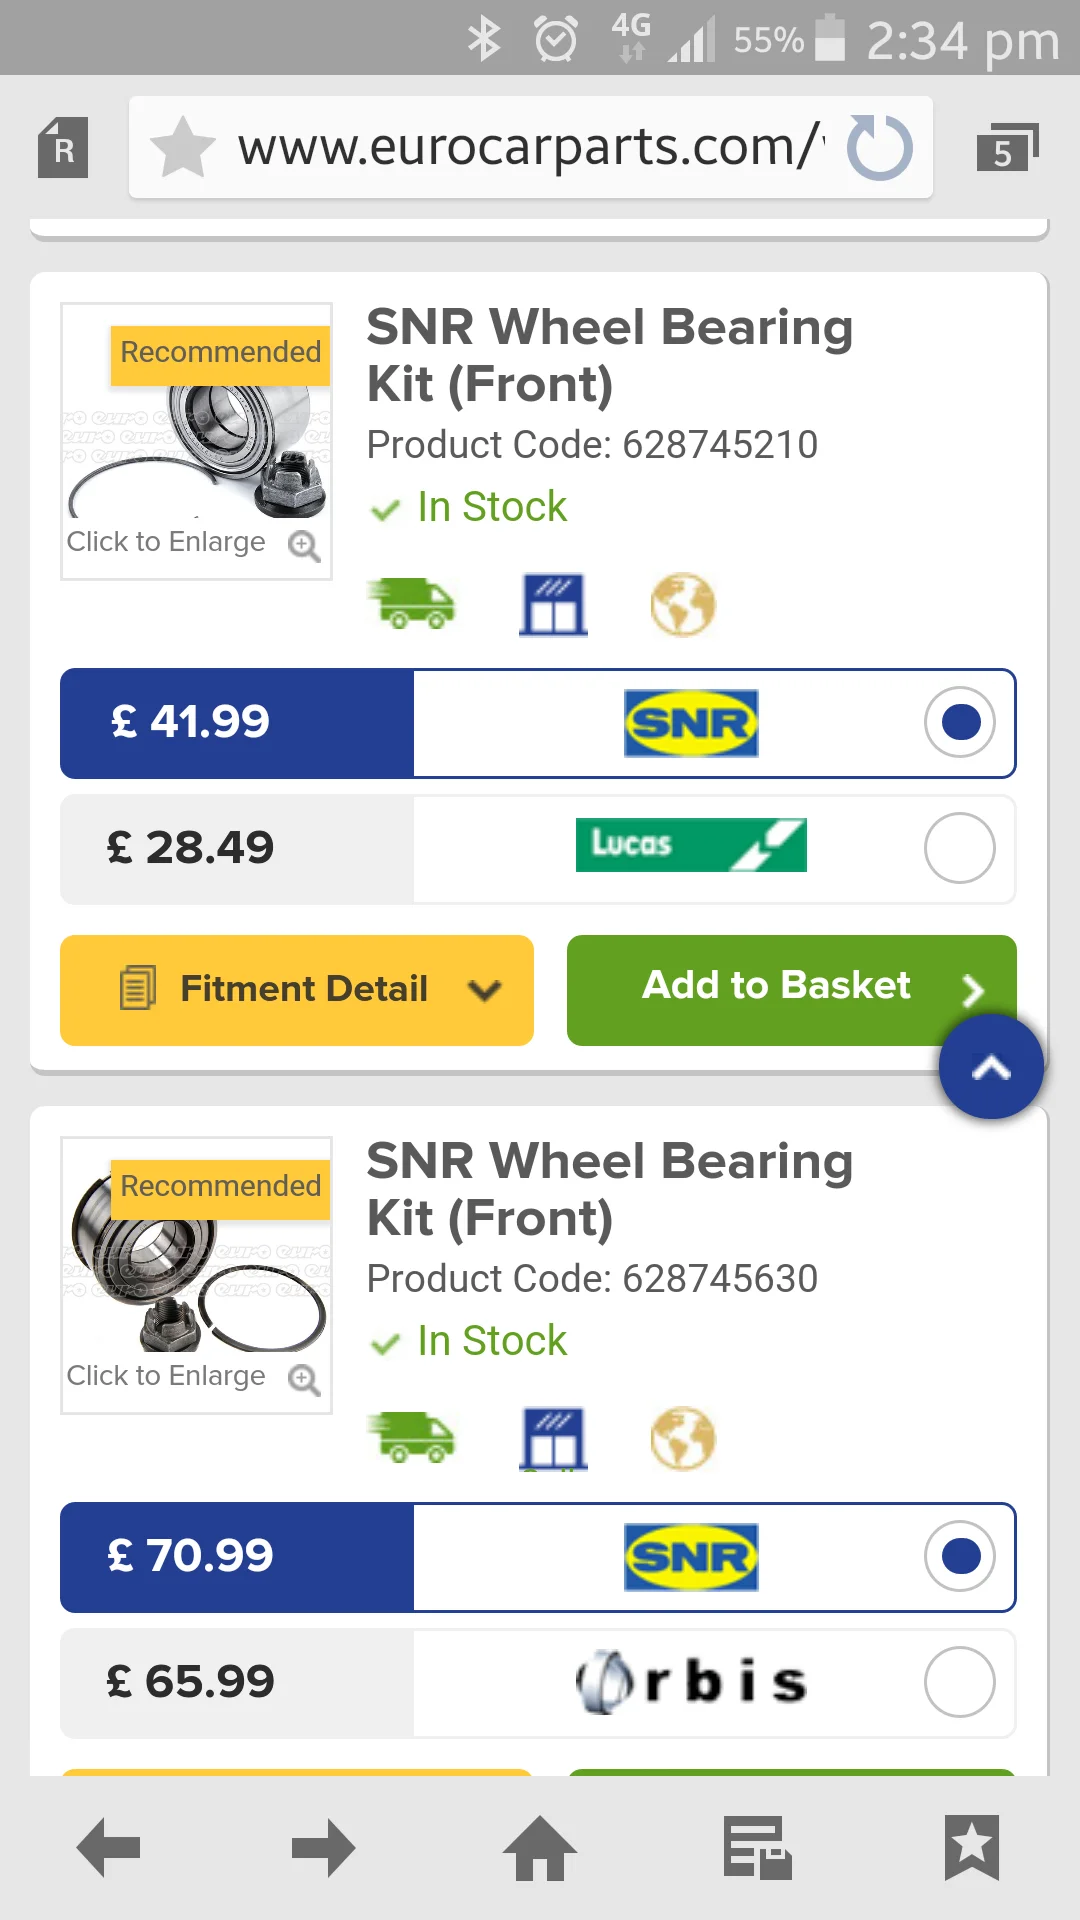
Task: Open SNR Wheel Bearing Kit 628745630 title
Action: (x=610, y=1189)
